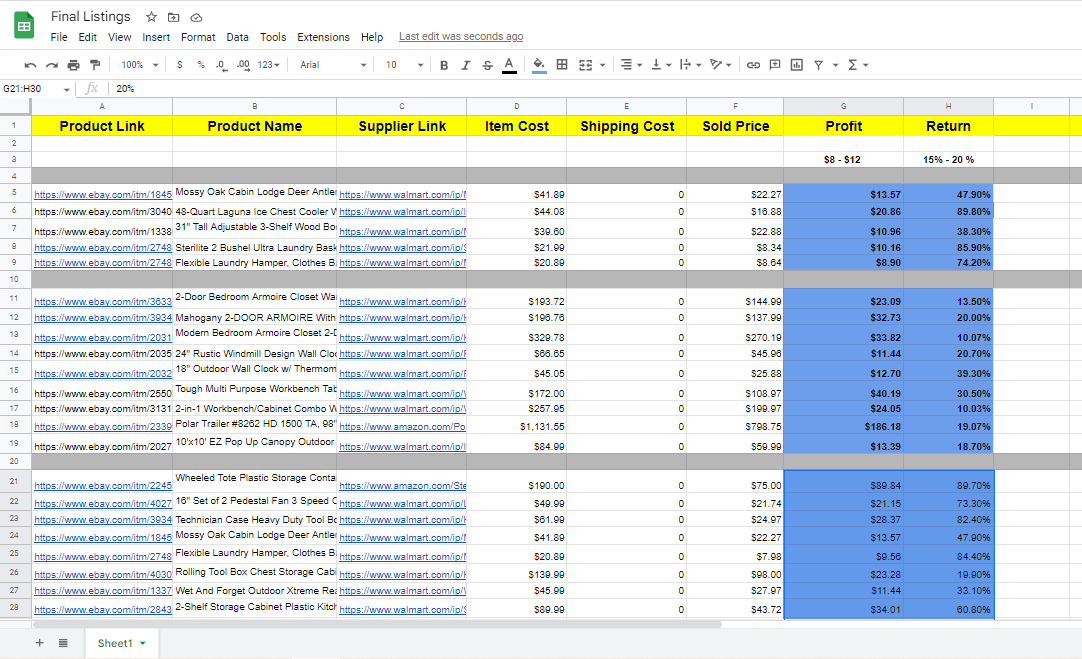This screenshot has width=1082, height=659.
Task: Add a new sheet with plus icon
Action: [x=39, y=643]
